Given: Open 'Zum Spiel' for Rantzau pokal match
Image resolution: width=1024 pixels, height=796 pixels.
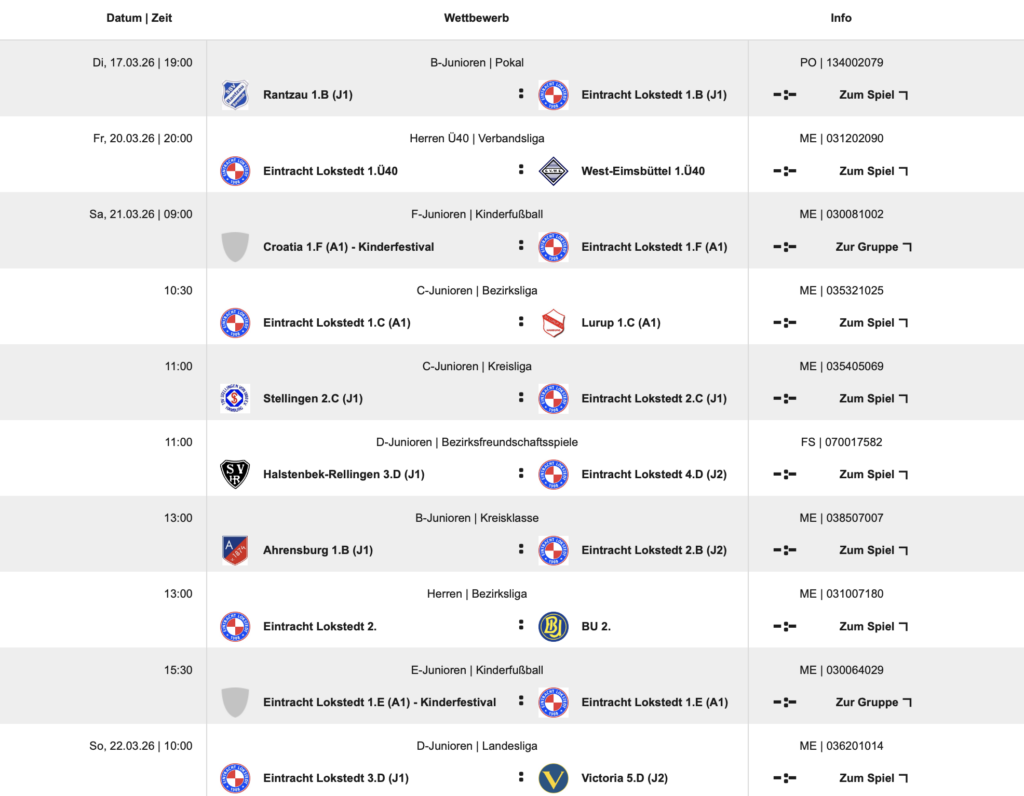Looking at the screenshot, I should click(x=873, y=95).
